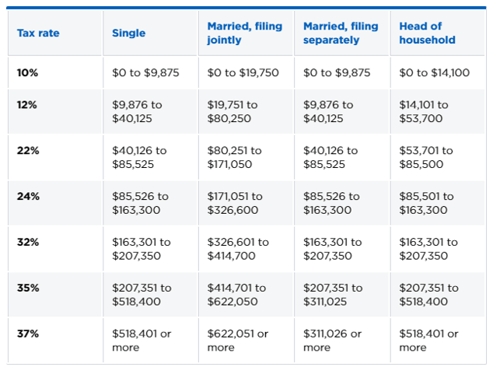Select the $0 to $14,100 cell
The width and height of the screenshot is (500, 374).
point(434,73)
